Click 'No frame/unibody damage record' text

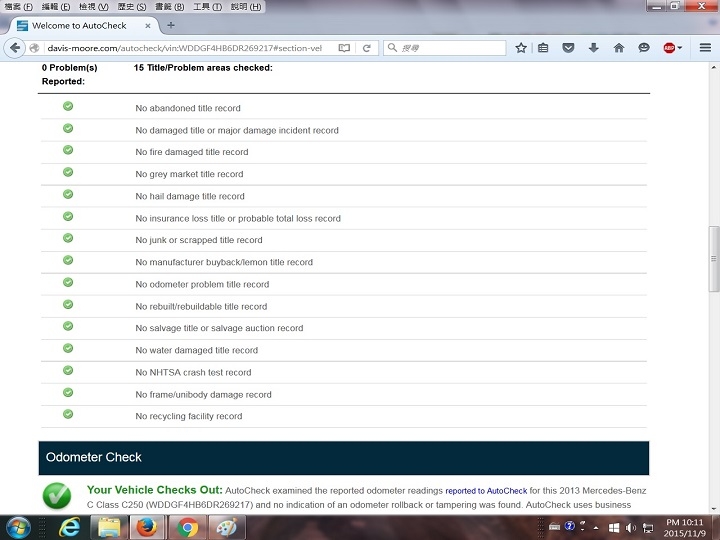(203, 395)
